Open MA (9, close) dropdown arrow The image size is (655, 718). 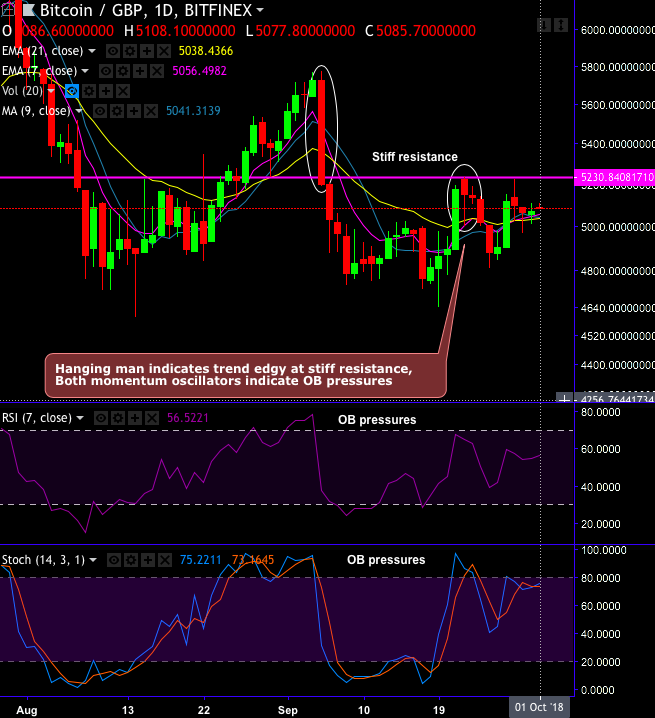point(79,111)
